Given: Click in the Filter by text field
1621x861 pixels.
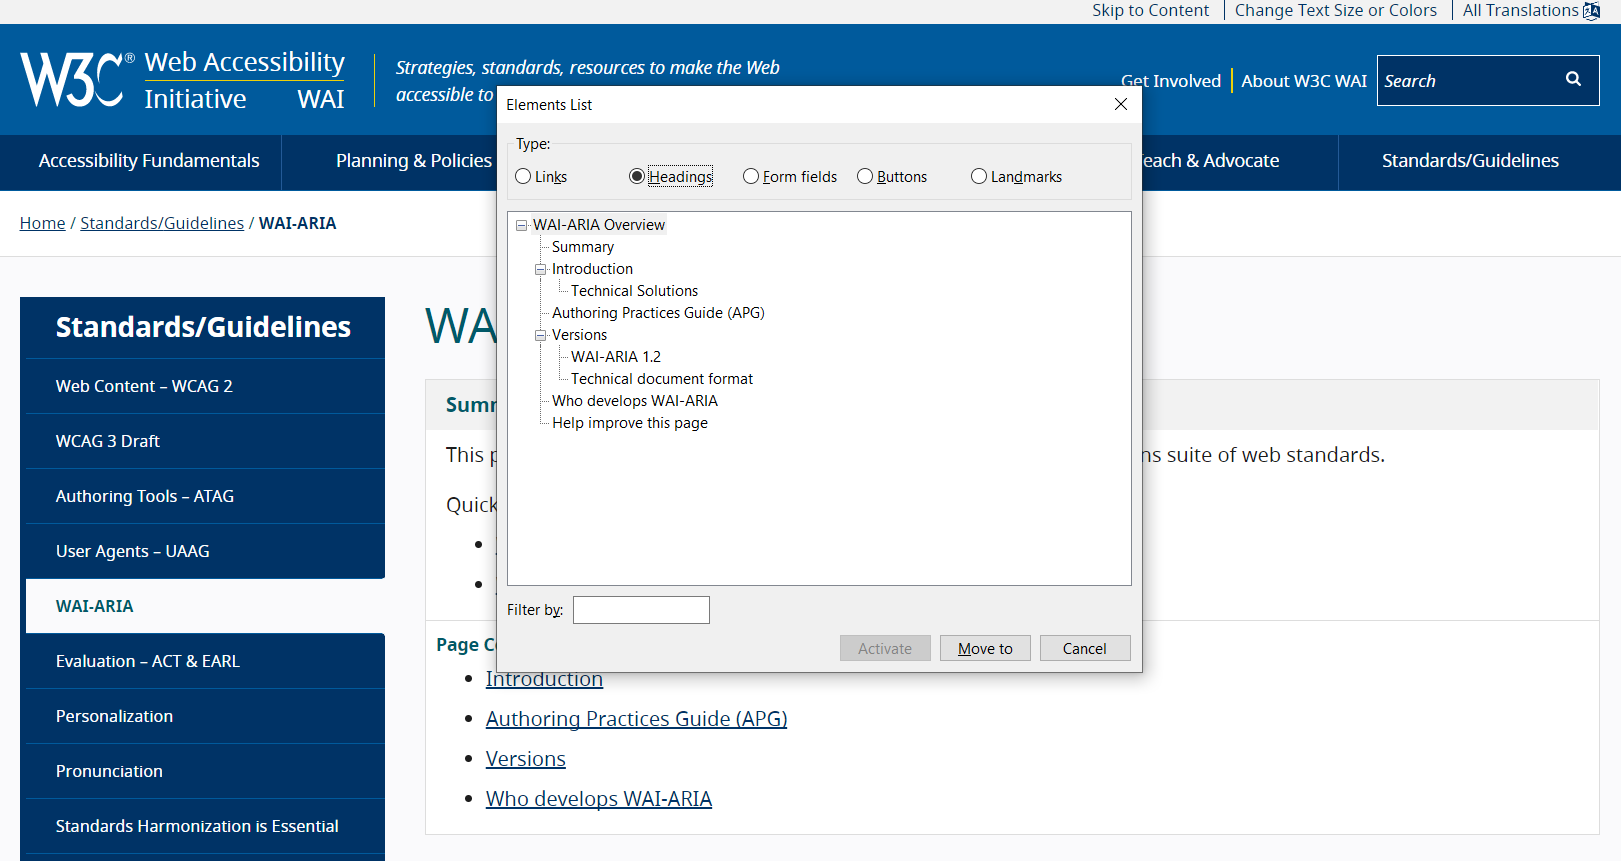Looking at the screenshot, I should click(641, 610).
